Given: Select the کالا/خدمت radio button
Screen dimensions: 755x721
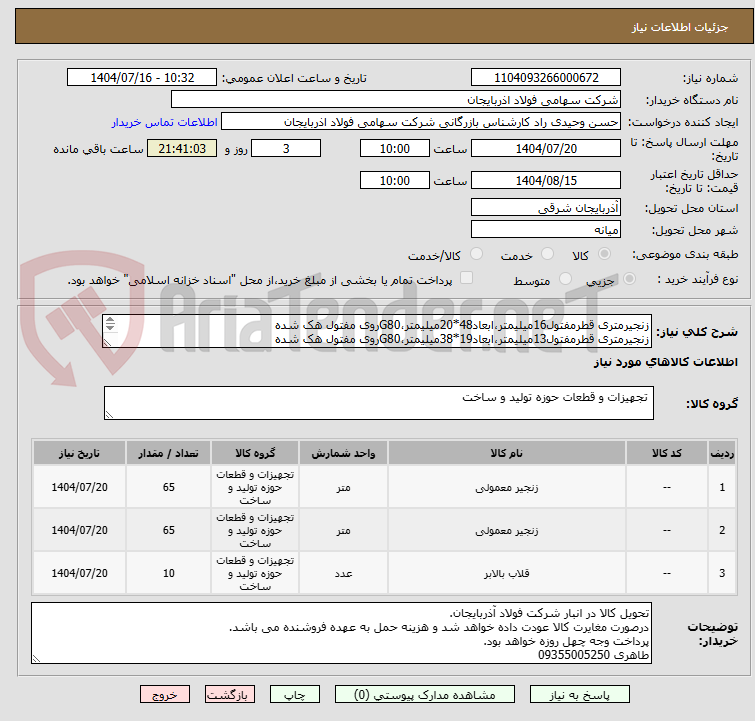Looking at the screenshot, I should (476, 254).
